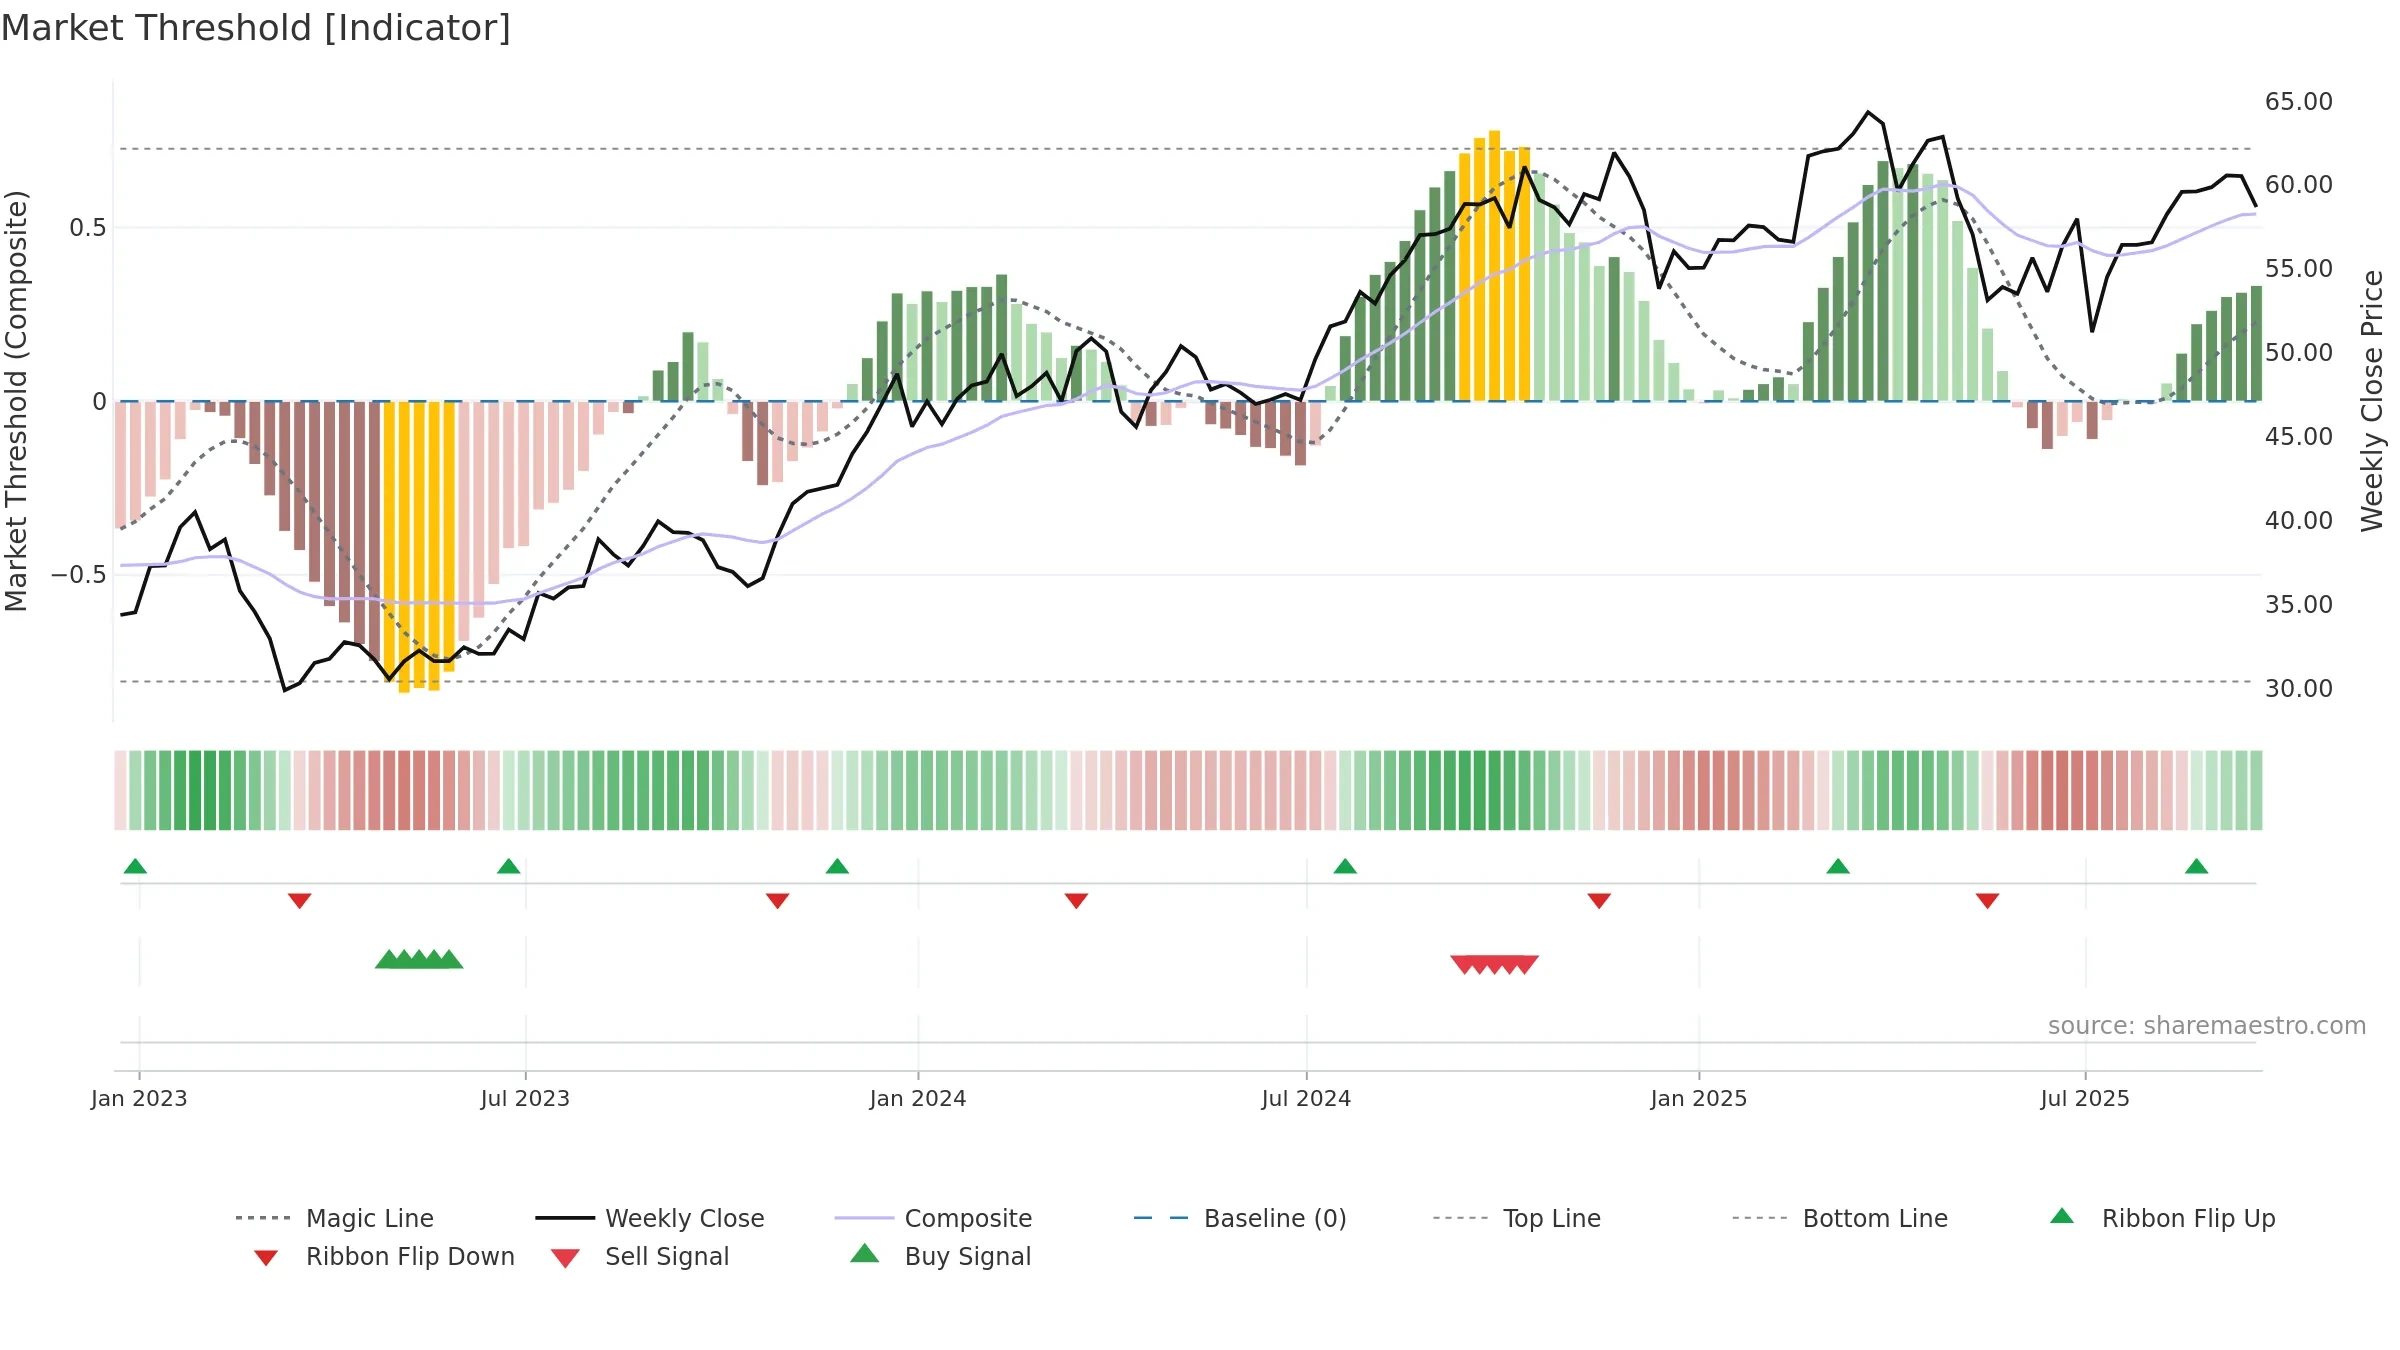Click the ribbon flip down marker in late 2023
Screen dimensions: 2400x1350
tap(777, 901)
